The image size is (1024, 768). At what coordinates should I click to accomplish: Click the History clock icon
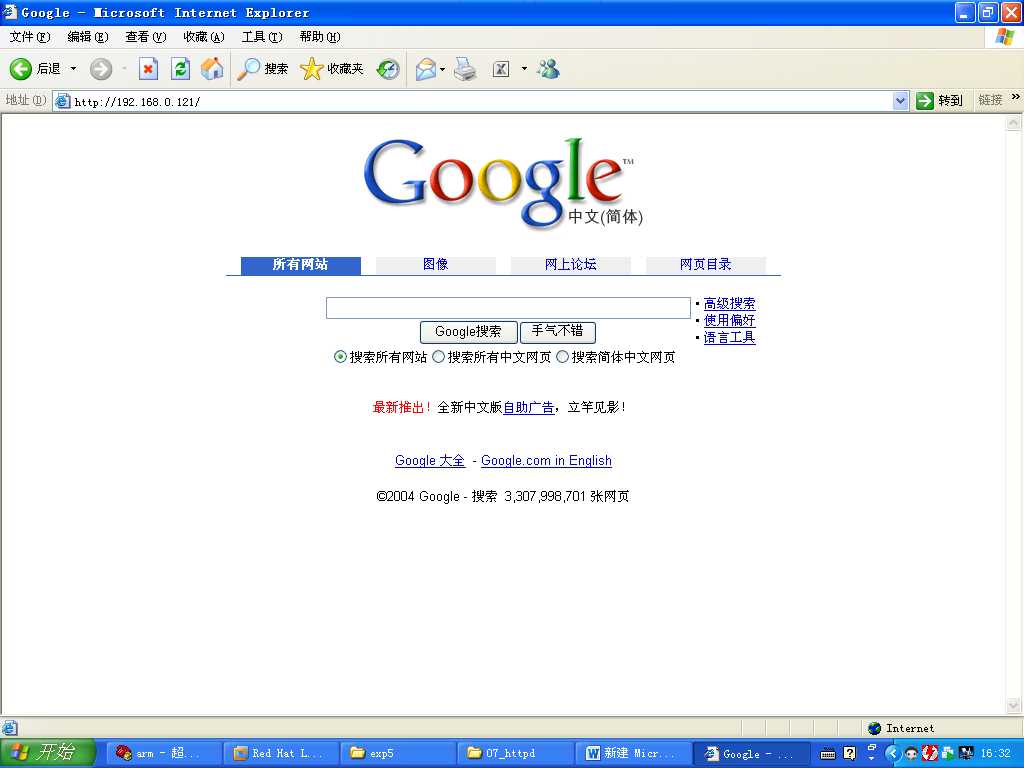(x=389, y=69)
